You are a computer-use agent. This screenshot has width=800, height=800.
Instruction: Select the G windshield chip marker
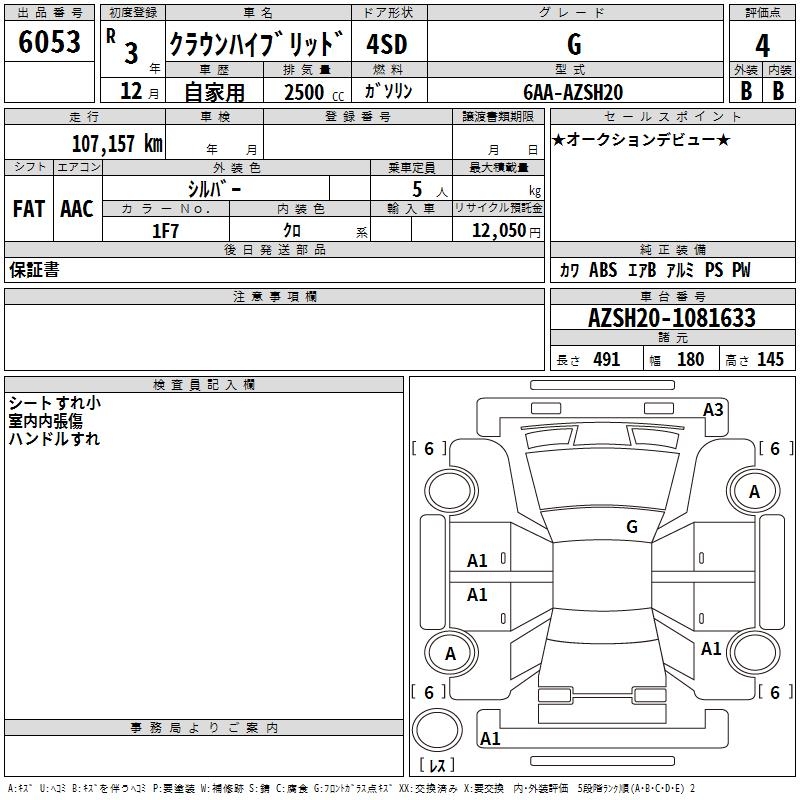tap(632, 527)
